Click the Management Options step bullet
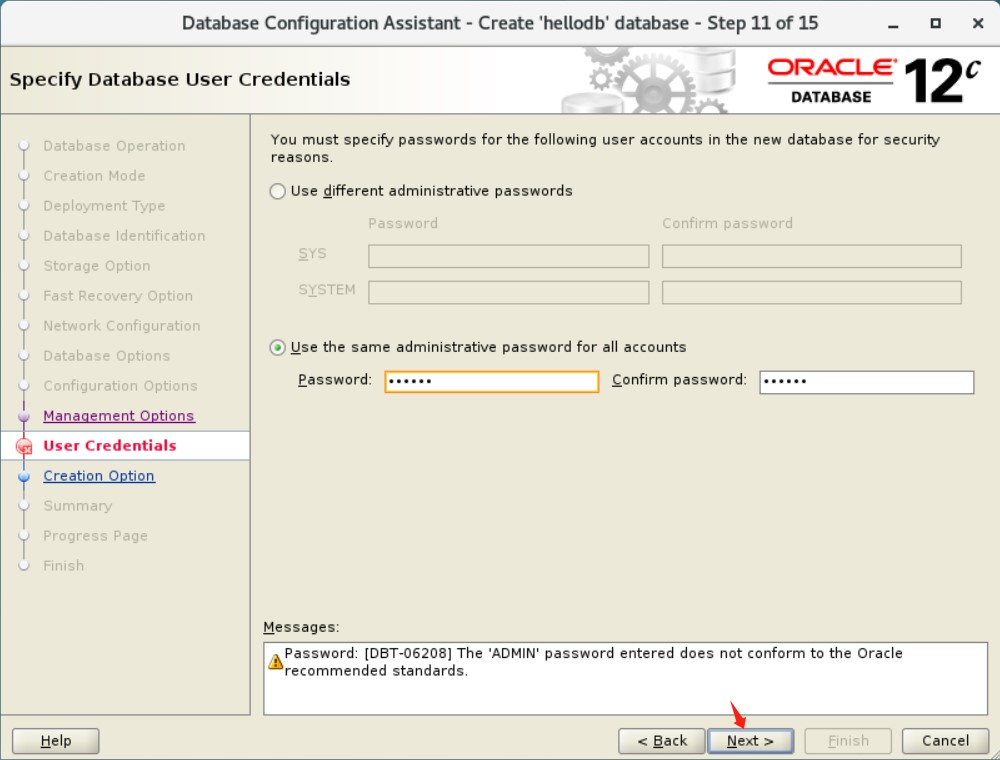Viewport: 1000px width, 760px height. [24, 416]
